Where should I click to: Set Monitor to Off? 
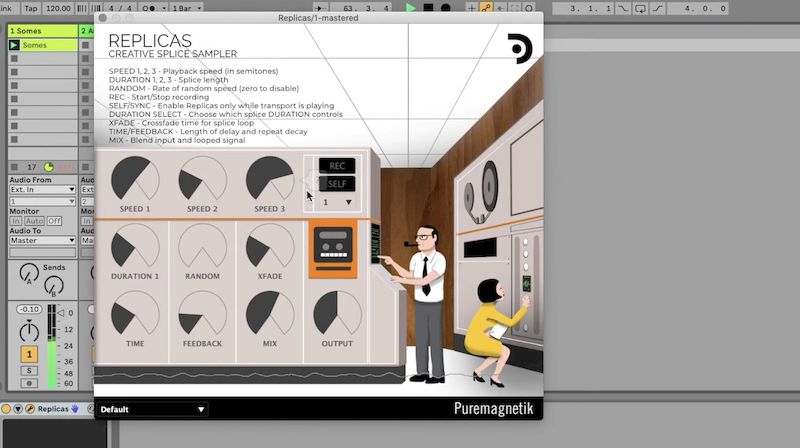pyautogui.click(x=54, y=221)
